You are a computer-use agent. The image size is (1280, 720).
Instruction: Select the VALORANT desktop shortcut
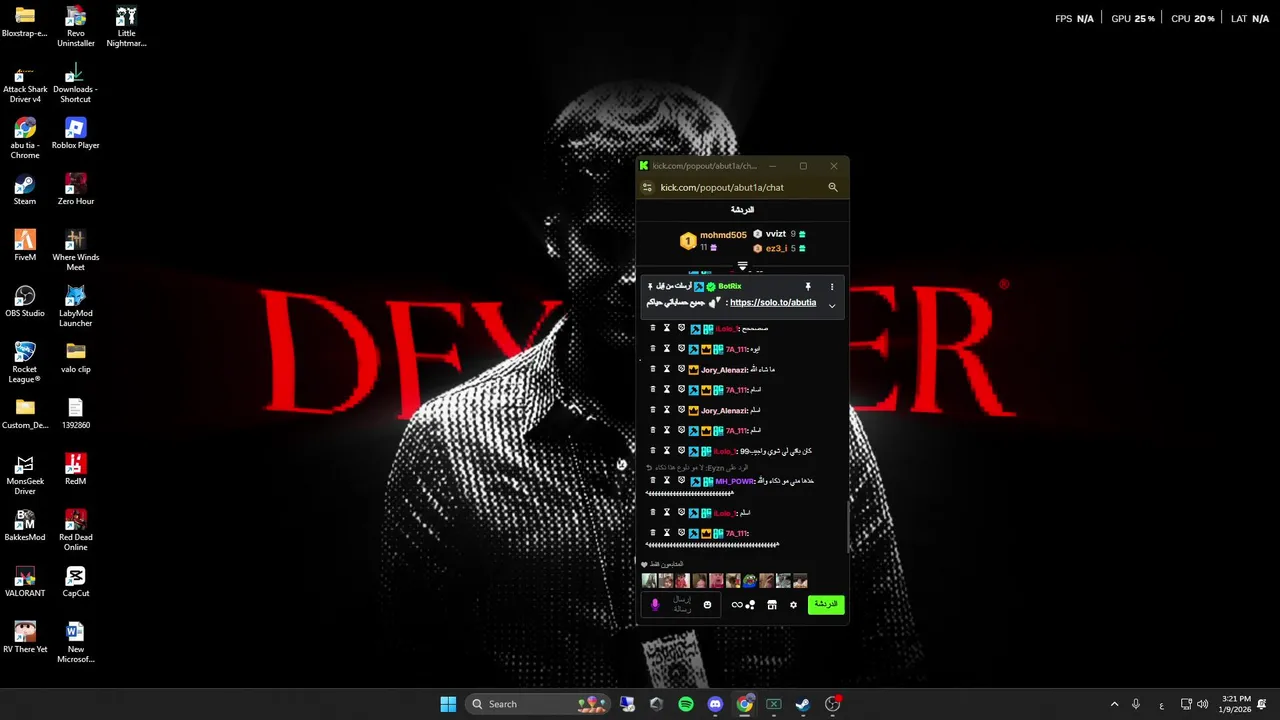(x=25, y=581)
